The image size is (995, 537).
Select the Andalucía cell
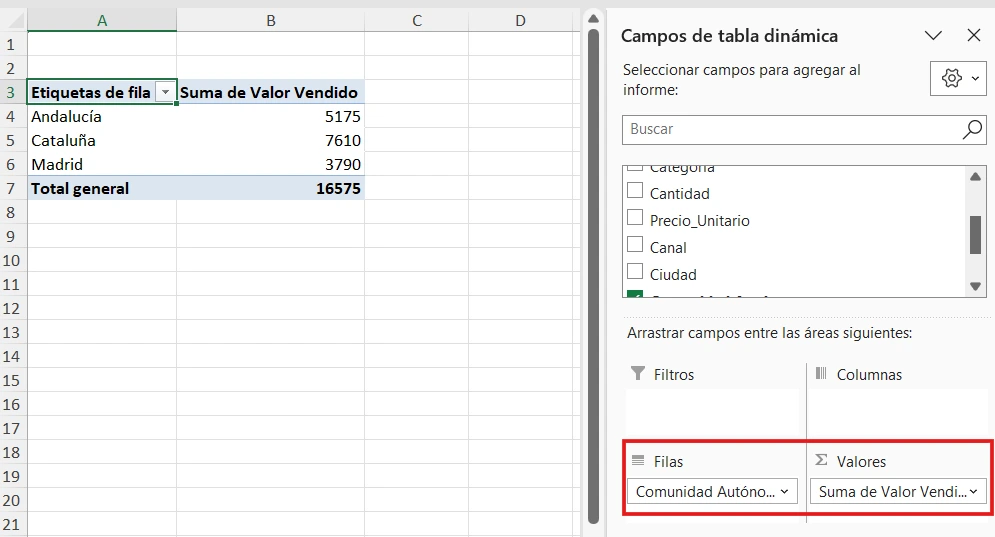(102, 117)
